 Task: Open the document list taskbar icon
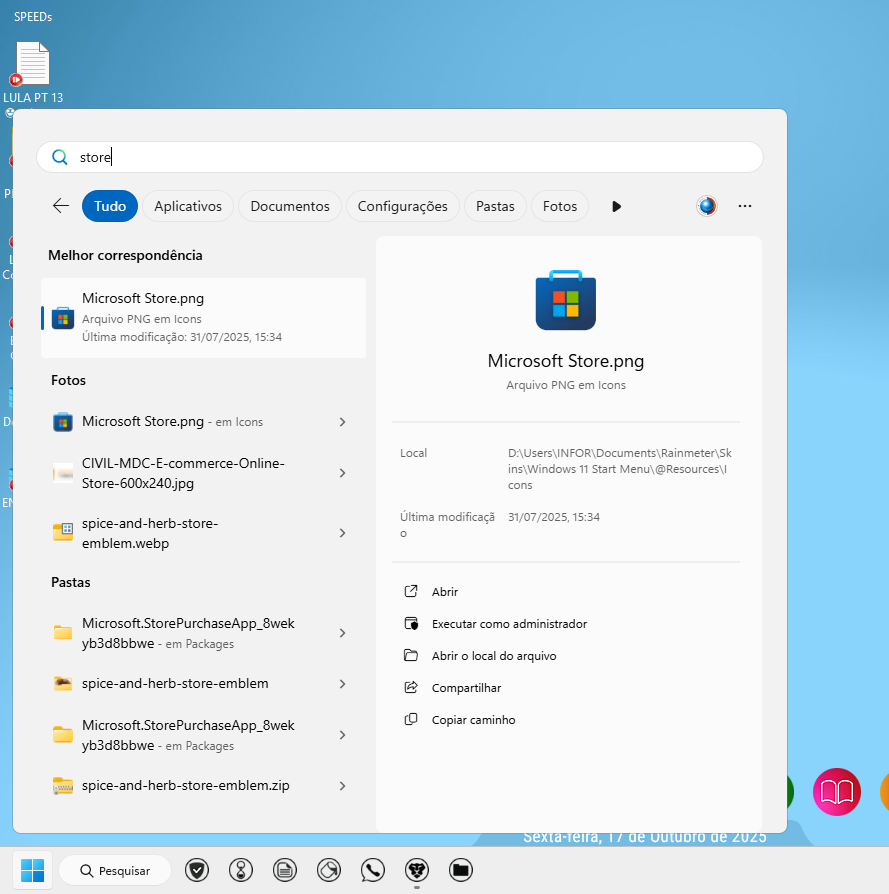[x=285, y=870]
